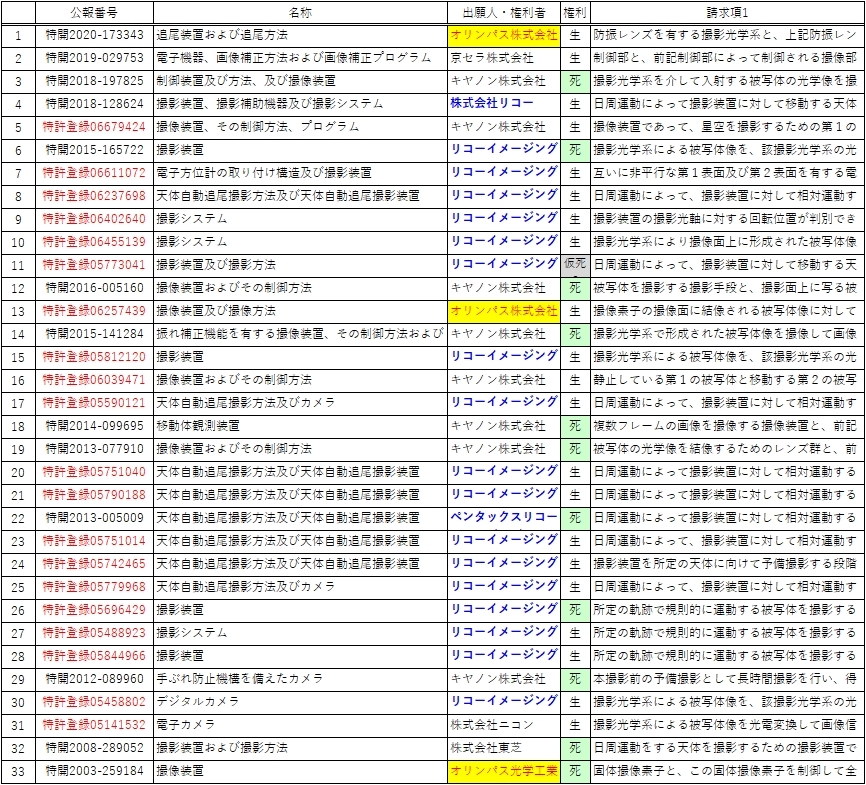Click cell 特開2013-005009
Viewport: 866px width, 785px height.
point(94,518)
